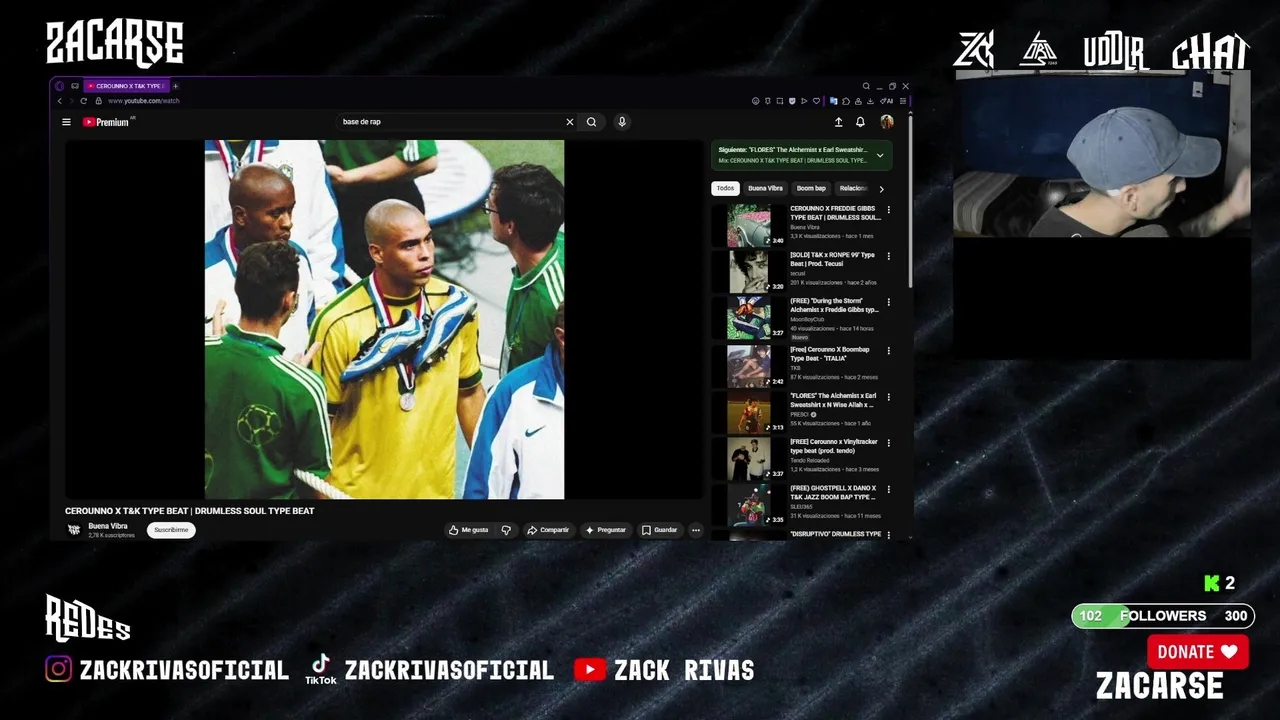Image resolution: width=1280 pixels, height=720 pixels.
Task: Click the 'Preguntar' ask button
Action: [606, 530]
